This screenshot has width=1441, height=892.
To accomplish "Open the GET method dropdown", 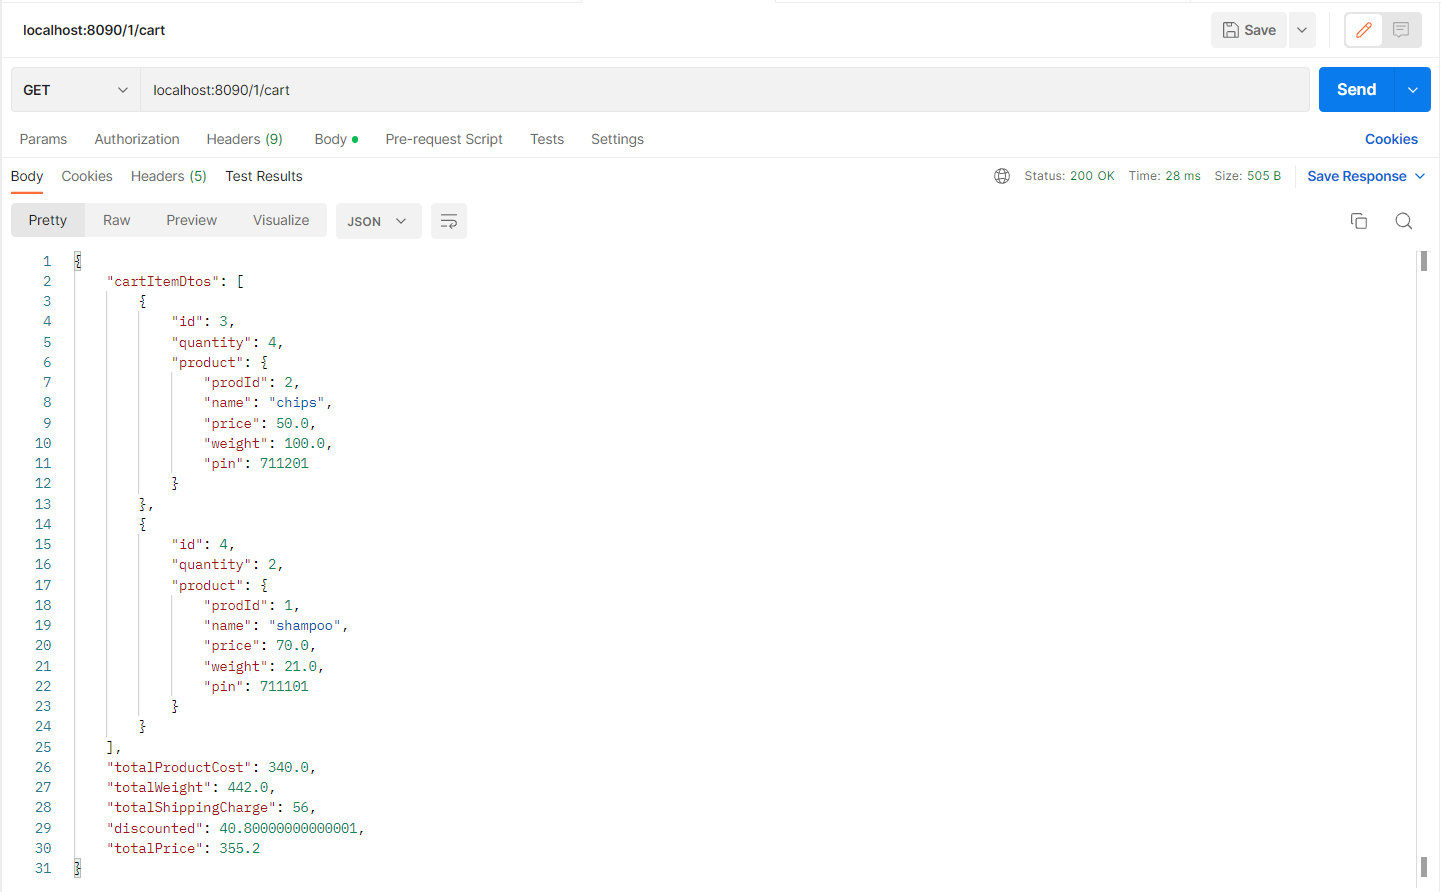I will [75, 89].
